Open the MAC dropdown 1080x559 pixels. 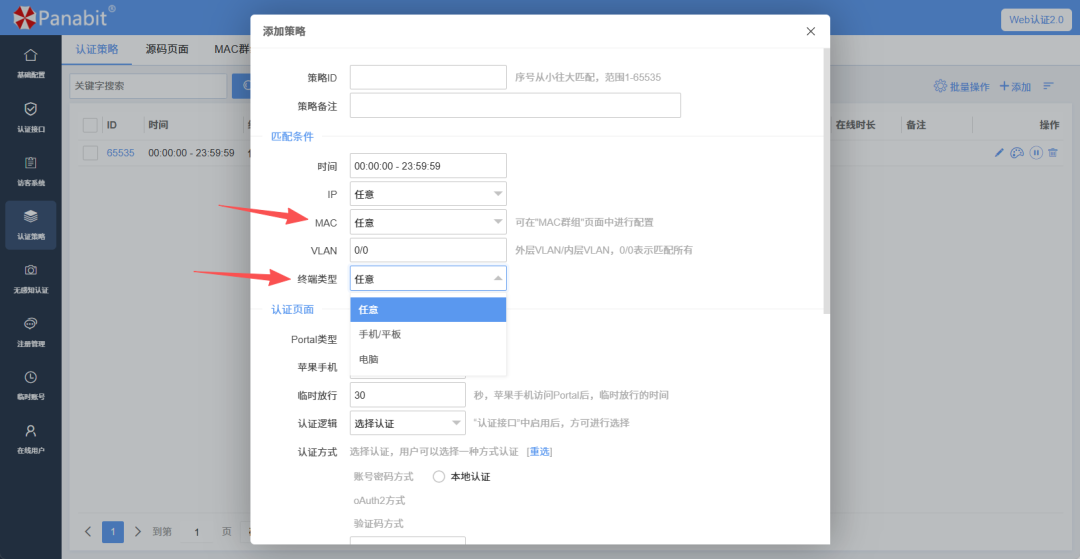coord(428,222)
